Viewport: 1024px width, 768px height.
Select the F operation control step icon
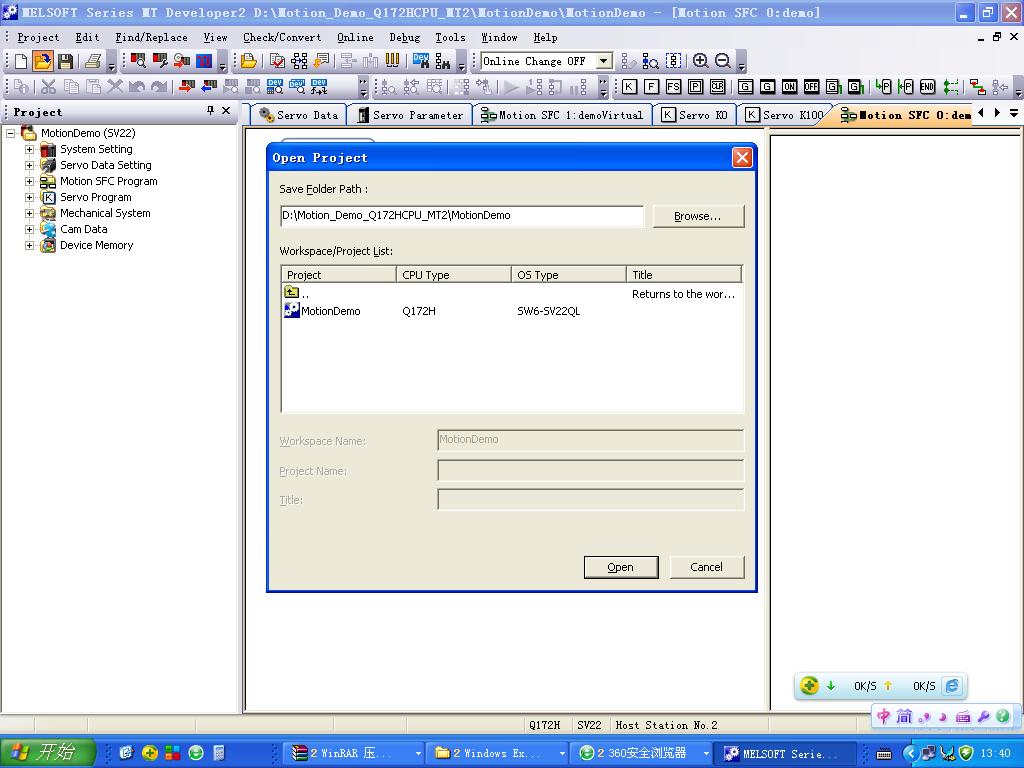tap(651, 87)
